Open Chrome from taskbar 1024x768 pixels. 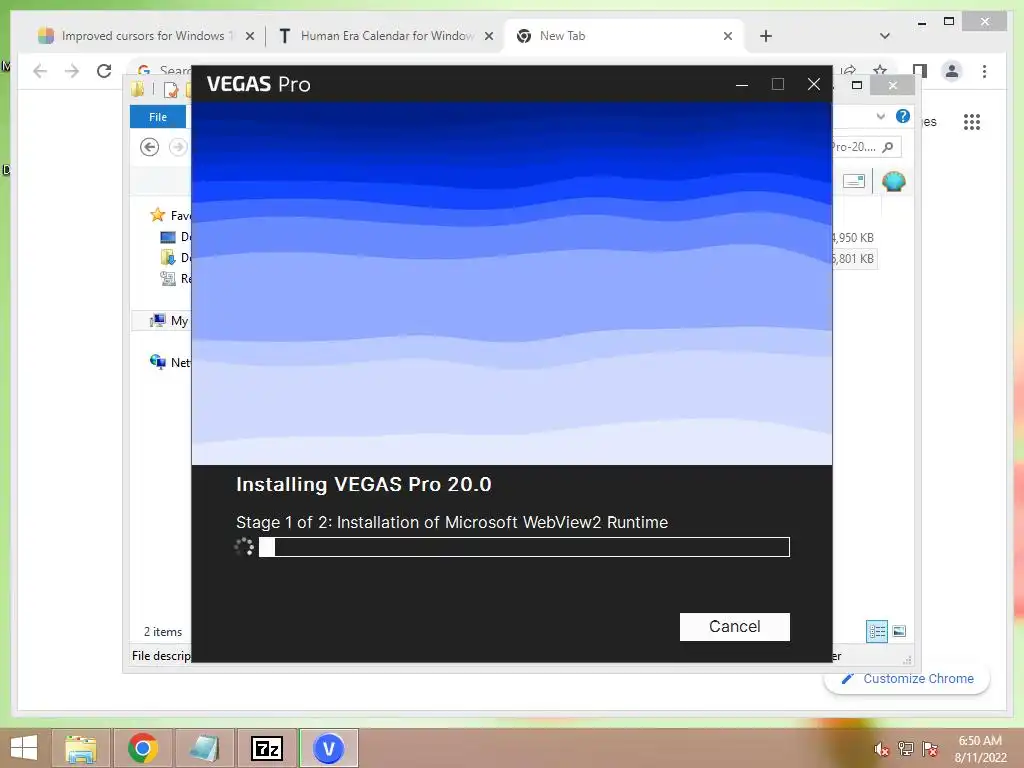142,748
